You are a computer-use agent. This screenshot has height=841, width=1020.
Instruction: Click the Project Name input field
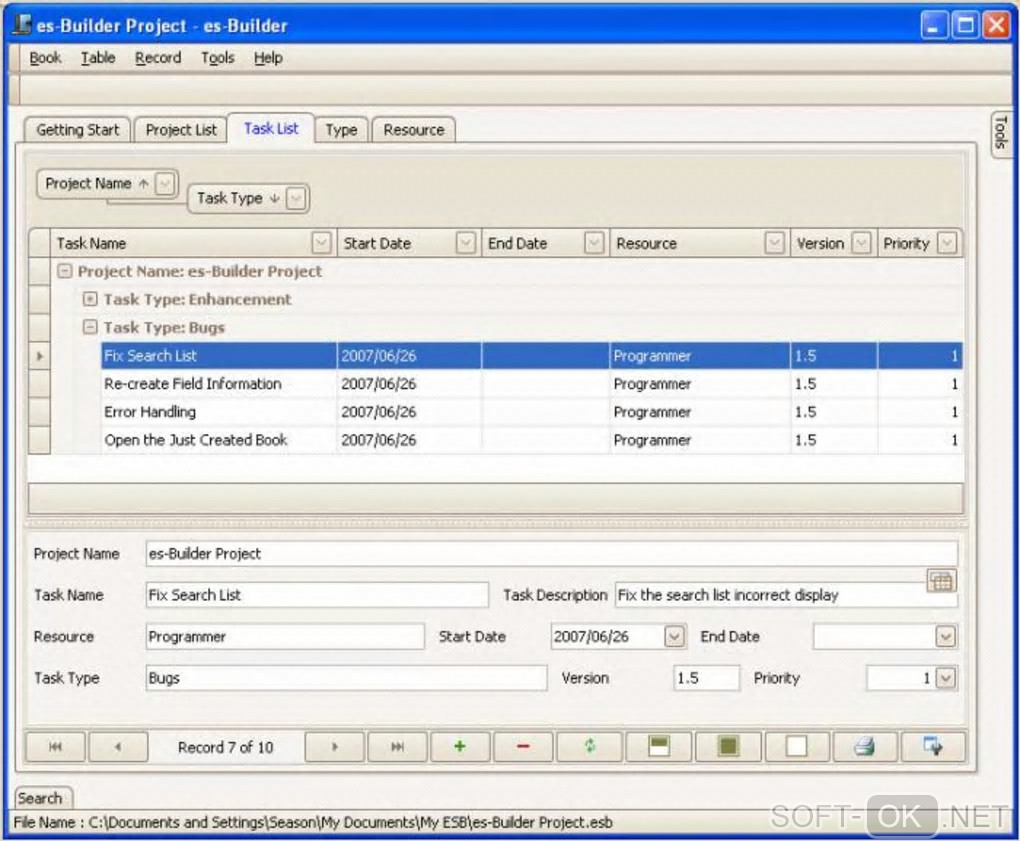552,554
